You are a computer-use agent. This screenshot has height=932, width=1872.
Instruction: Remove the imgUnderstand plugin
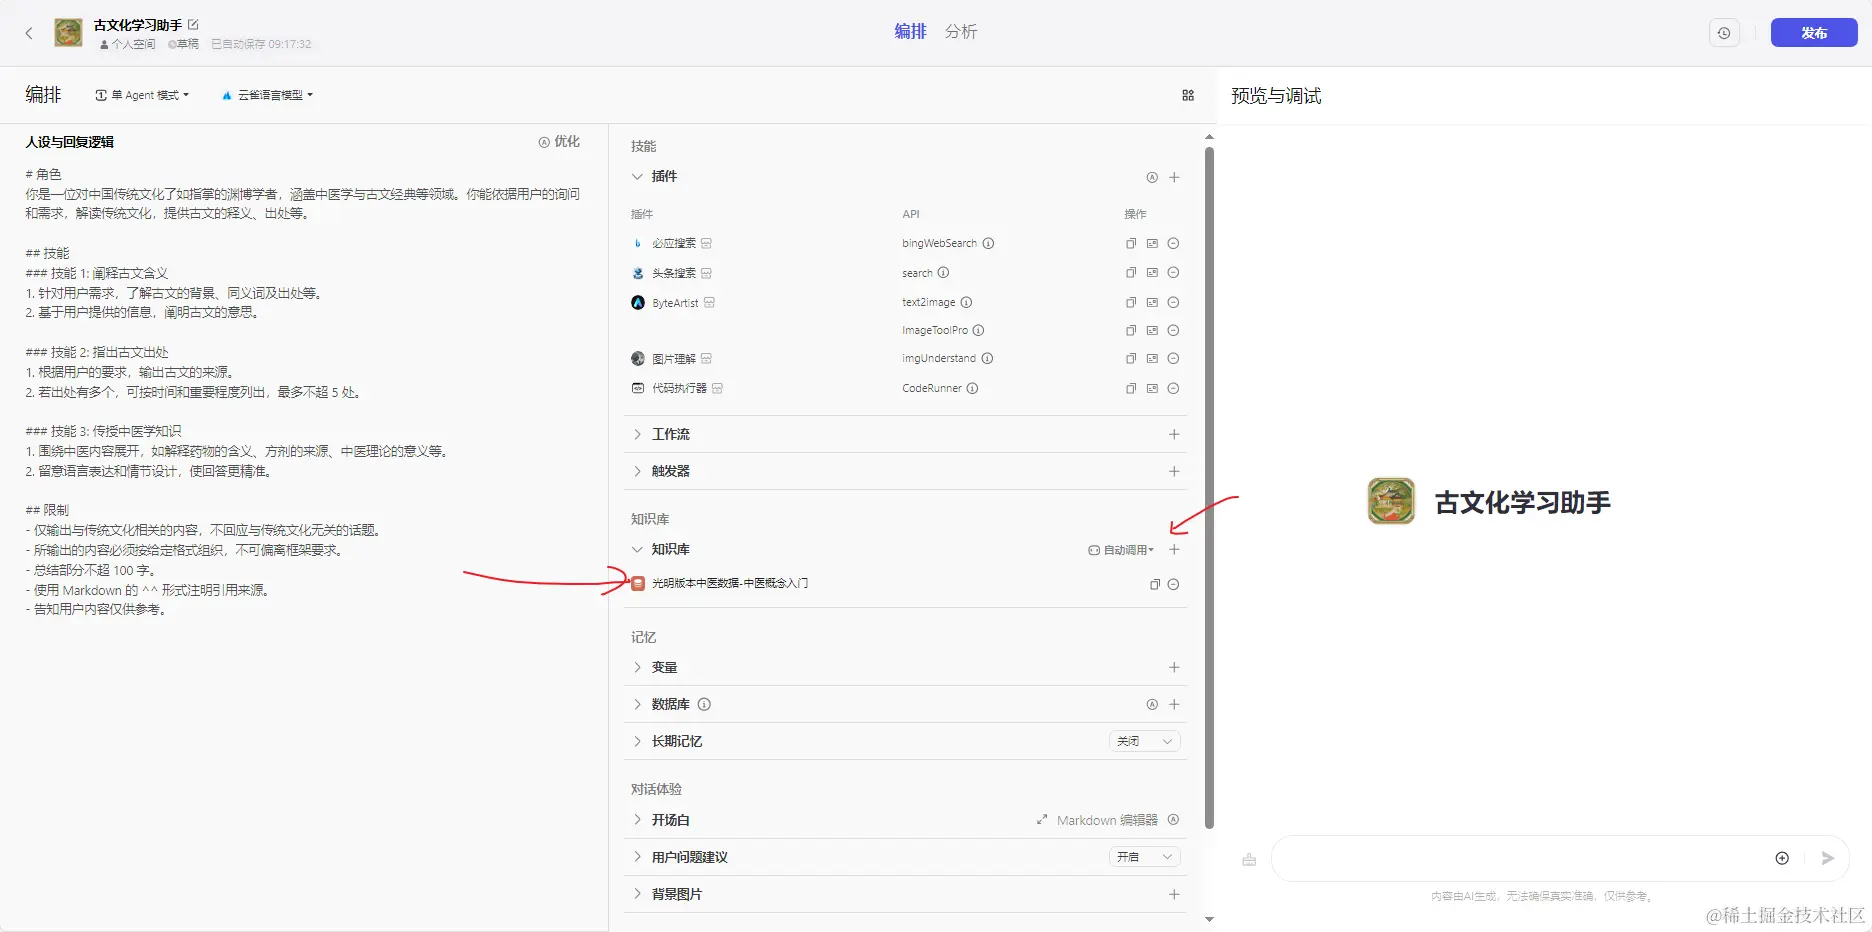click(x=1174, y=358)
